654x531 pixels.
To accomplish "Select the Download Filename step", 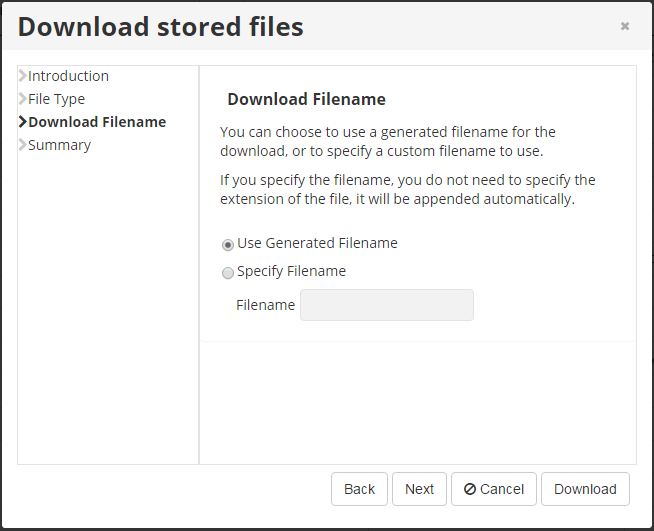I will (x=97, y=122).
